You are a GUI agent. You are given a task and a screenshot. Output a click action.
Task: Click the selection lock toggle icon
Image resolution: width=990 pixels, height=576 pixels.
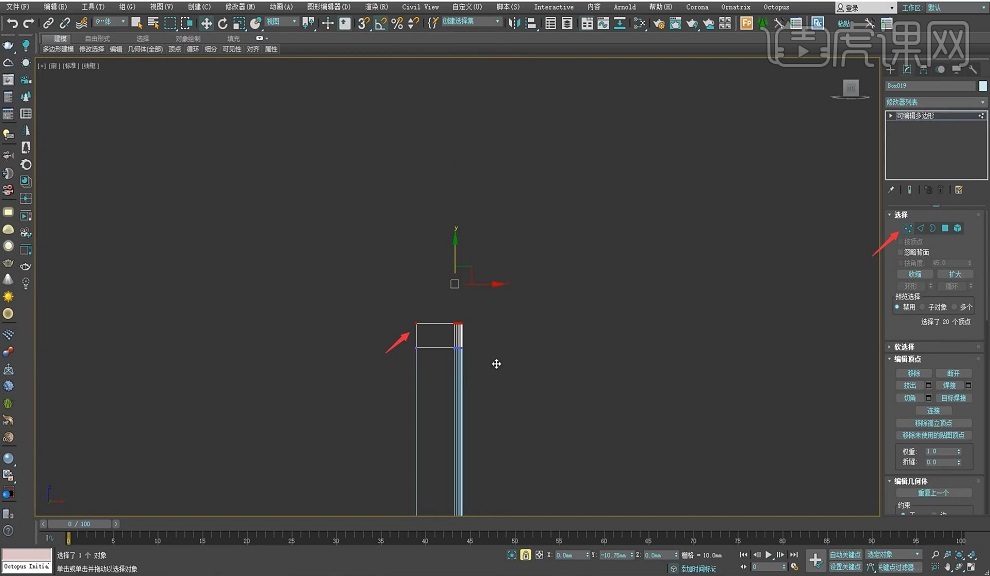point(525,554)
